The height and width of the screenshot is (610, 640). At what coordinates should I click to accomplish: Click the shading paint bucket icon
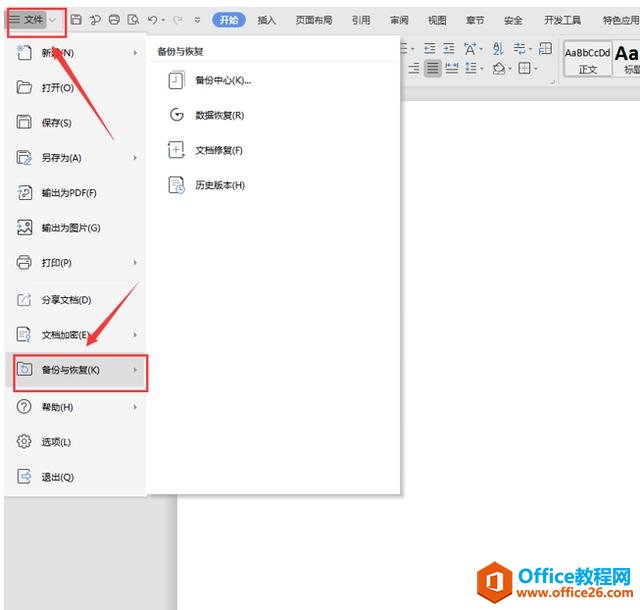(x=498, y=68)
